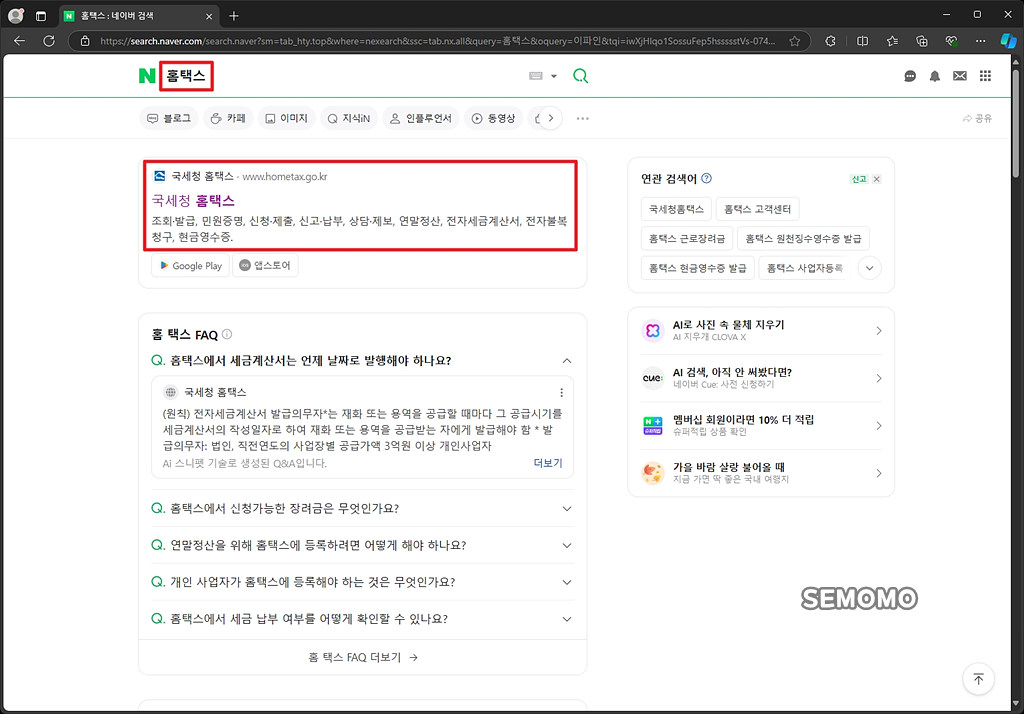Click the 신고 report button
The width and height of the screenshot is (1024, 714).
coord(859,179)
